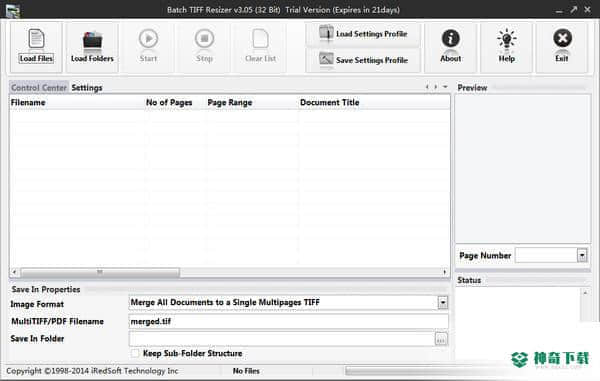Maximize the Batch TIFF Resizer window
Screen dimensions: 600x381
(x=573, y=10)
